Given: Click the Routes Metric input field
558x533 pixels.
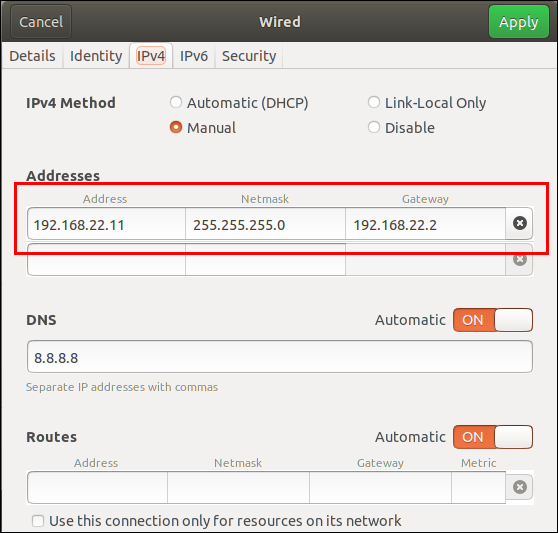Looking at the screenshot, I should click(x=478, y=487).
